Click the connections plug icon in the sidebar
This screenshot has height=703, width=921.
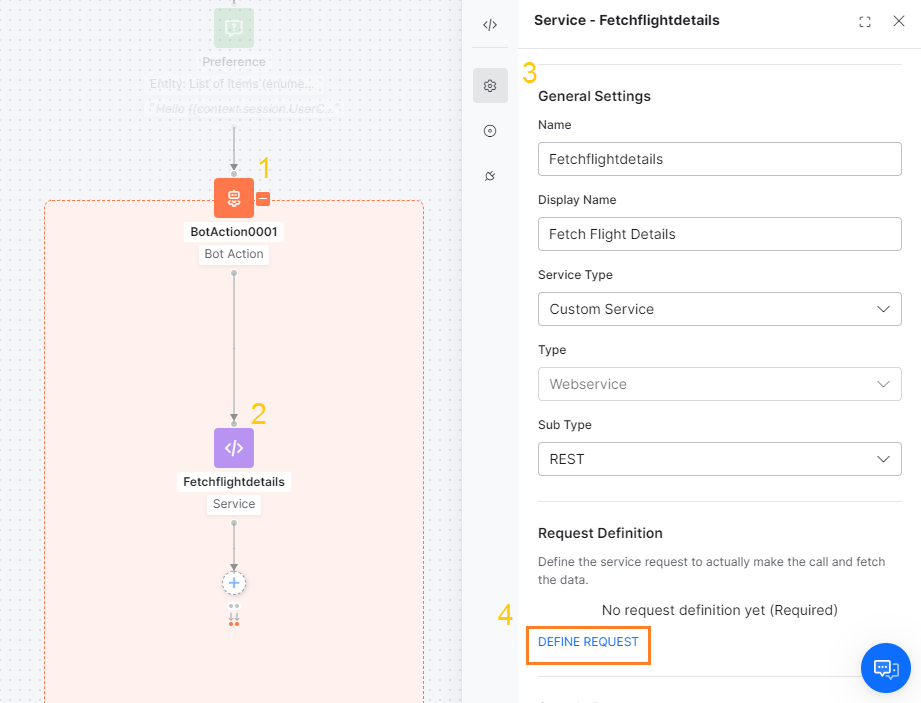click(489, 175)
